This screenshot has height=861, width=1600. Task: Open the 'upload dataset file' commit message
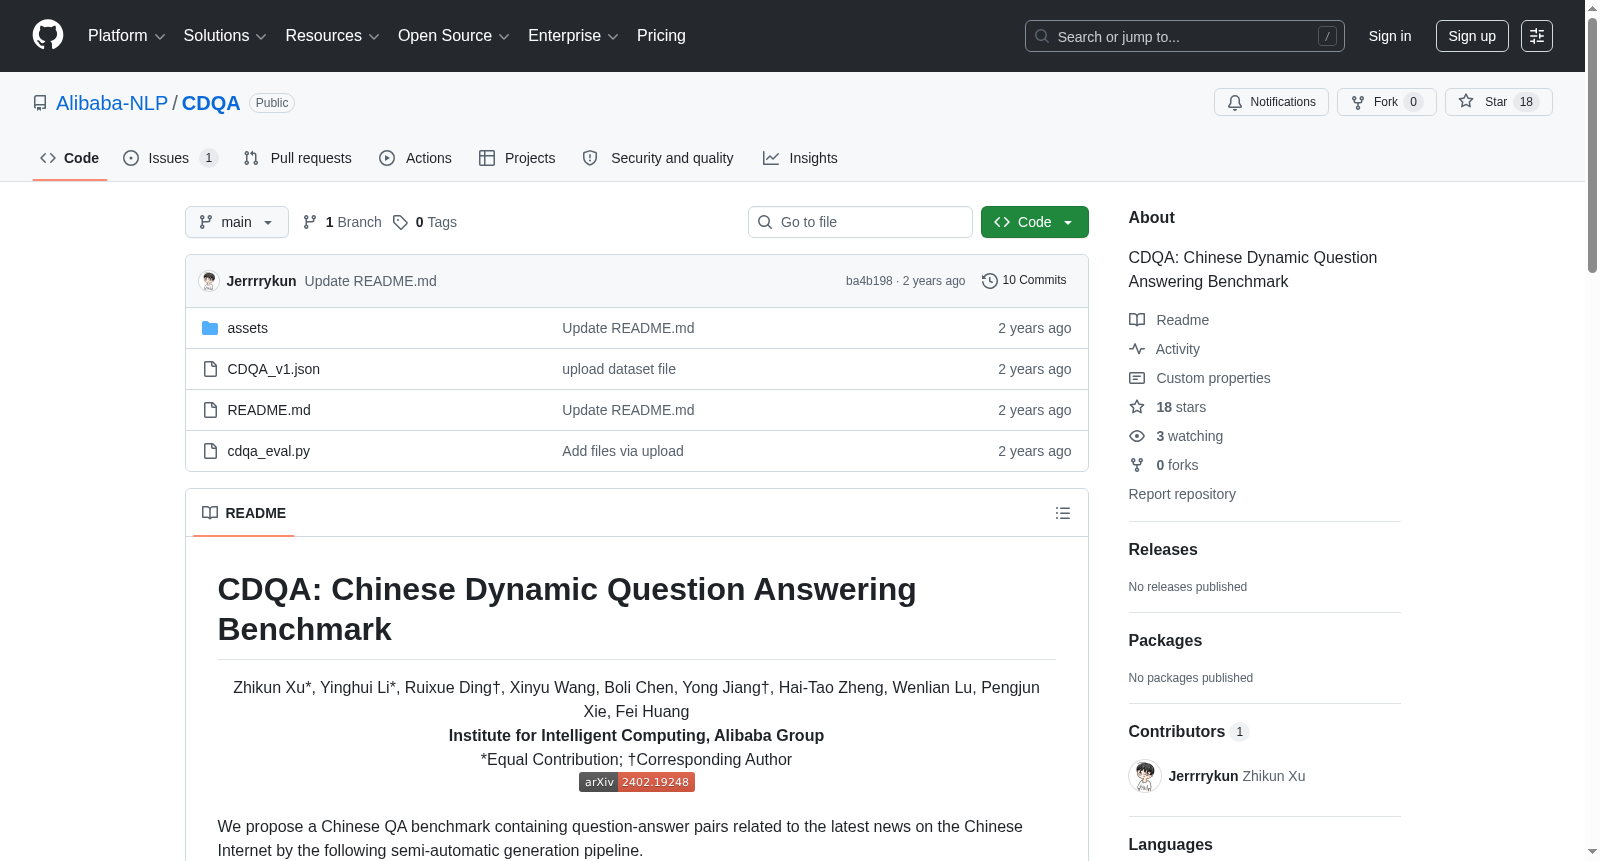click(619, 369)
